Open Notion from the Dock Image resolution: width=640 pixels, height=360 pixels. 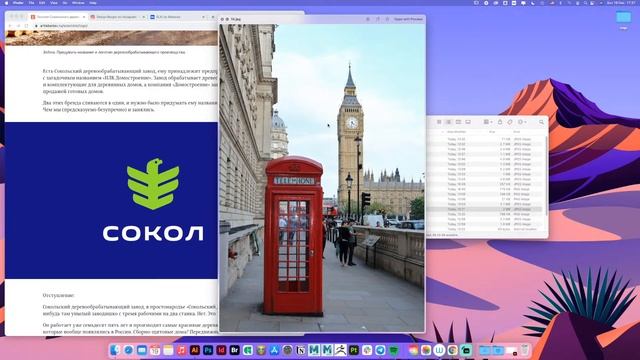301,350
